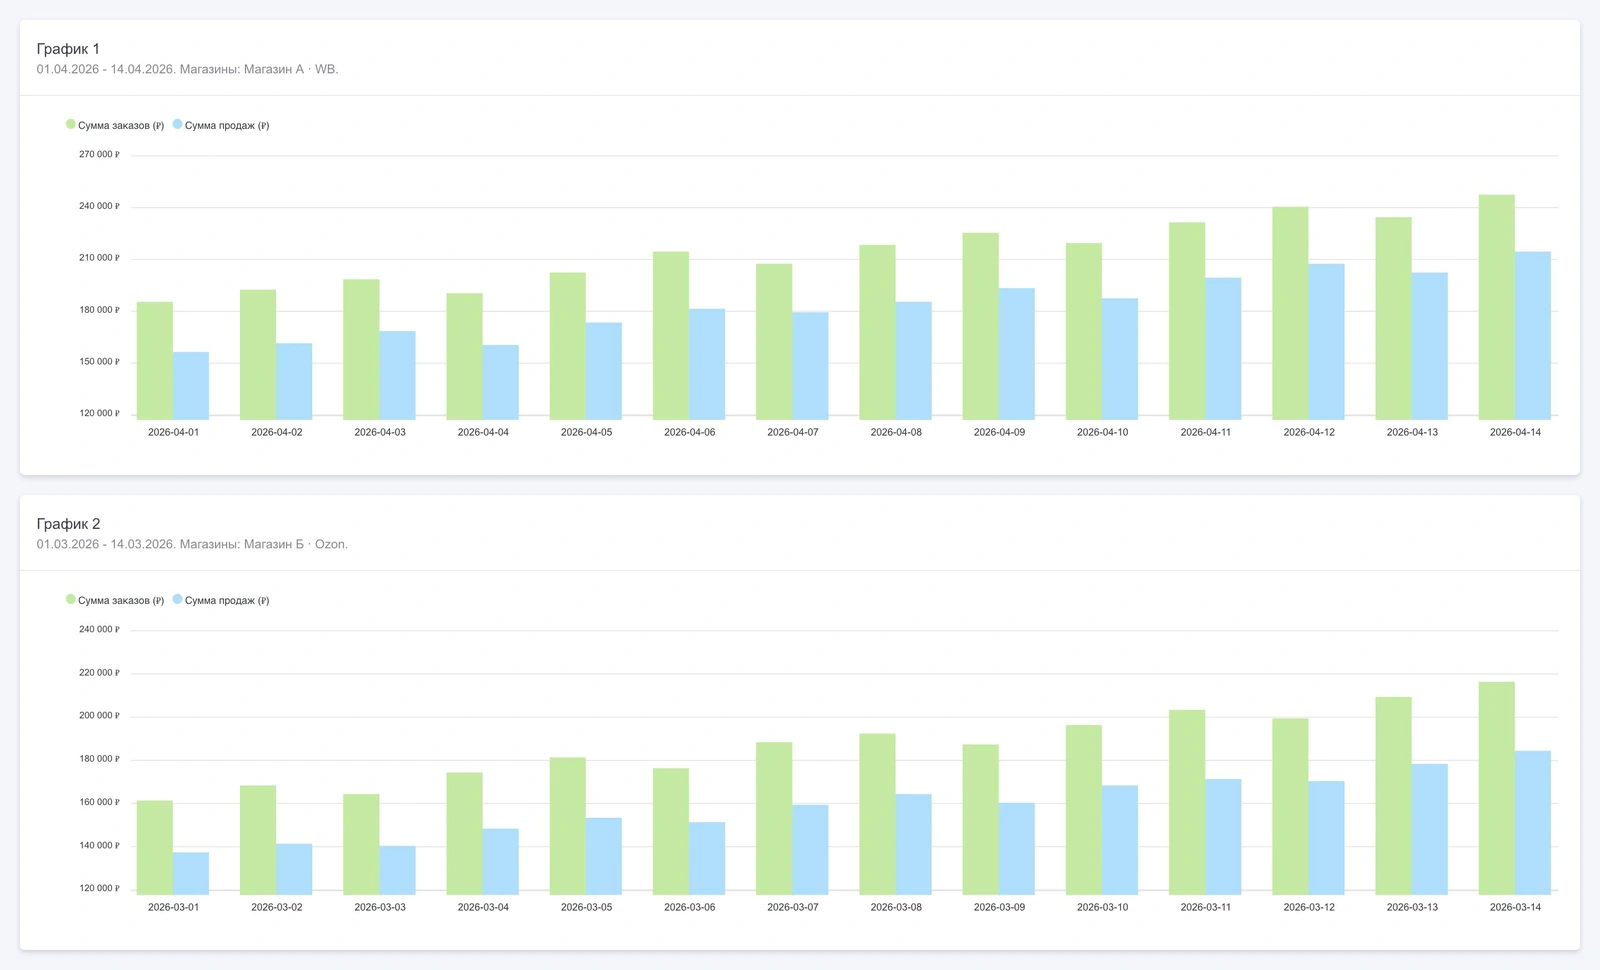Toggle the sales series in График 1 legend
Image resolution: width=1600 pixels, height=970 pixels.
point(221,125)
